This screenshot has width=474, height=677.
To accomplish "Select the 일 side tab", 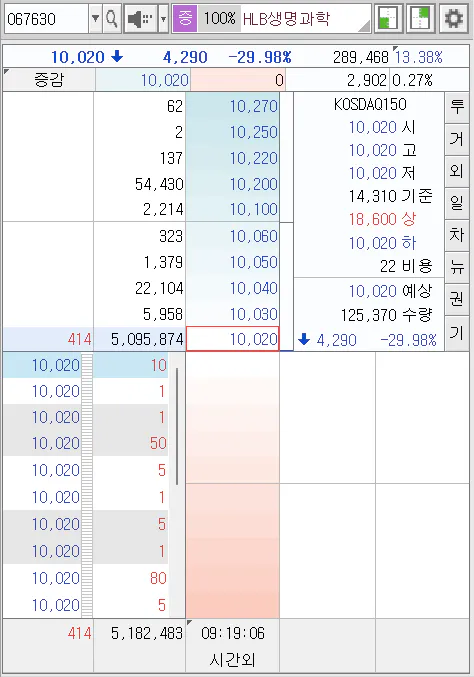I will (456, 203).
